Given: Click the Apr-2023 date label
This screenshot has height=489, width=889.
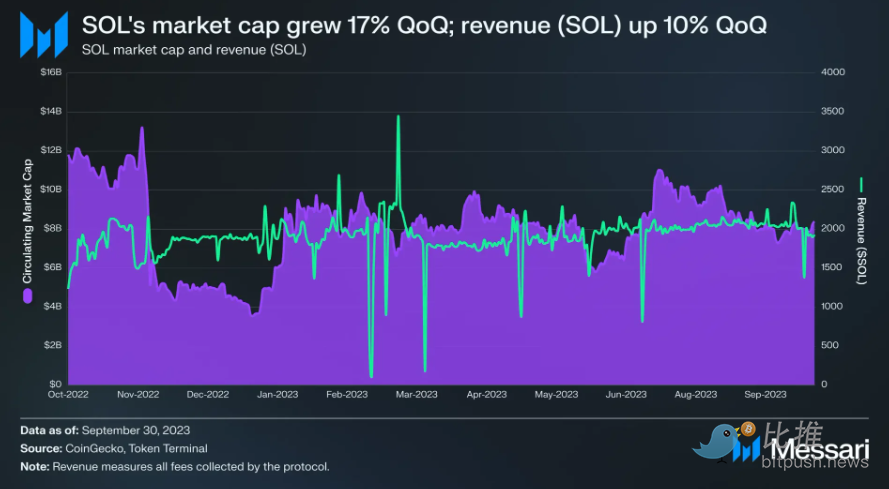Looking at the screenshot, I should pyautogui.click(x=486, y=394).
